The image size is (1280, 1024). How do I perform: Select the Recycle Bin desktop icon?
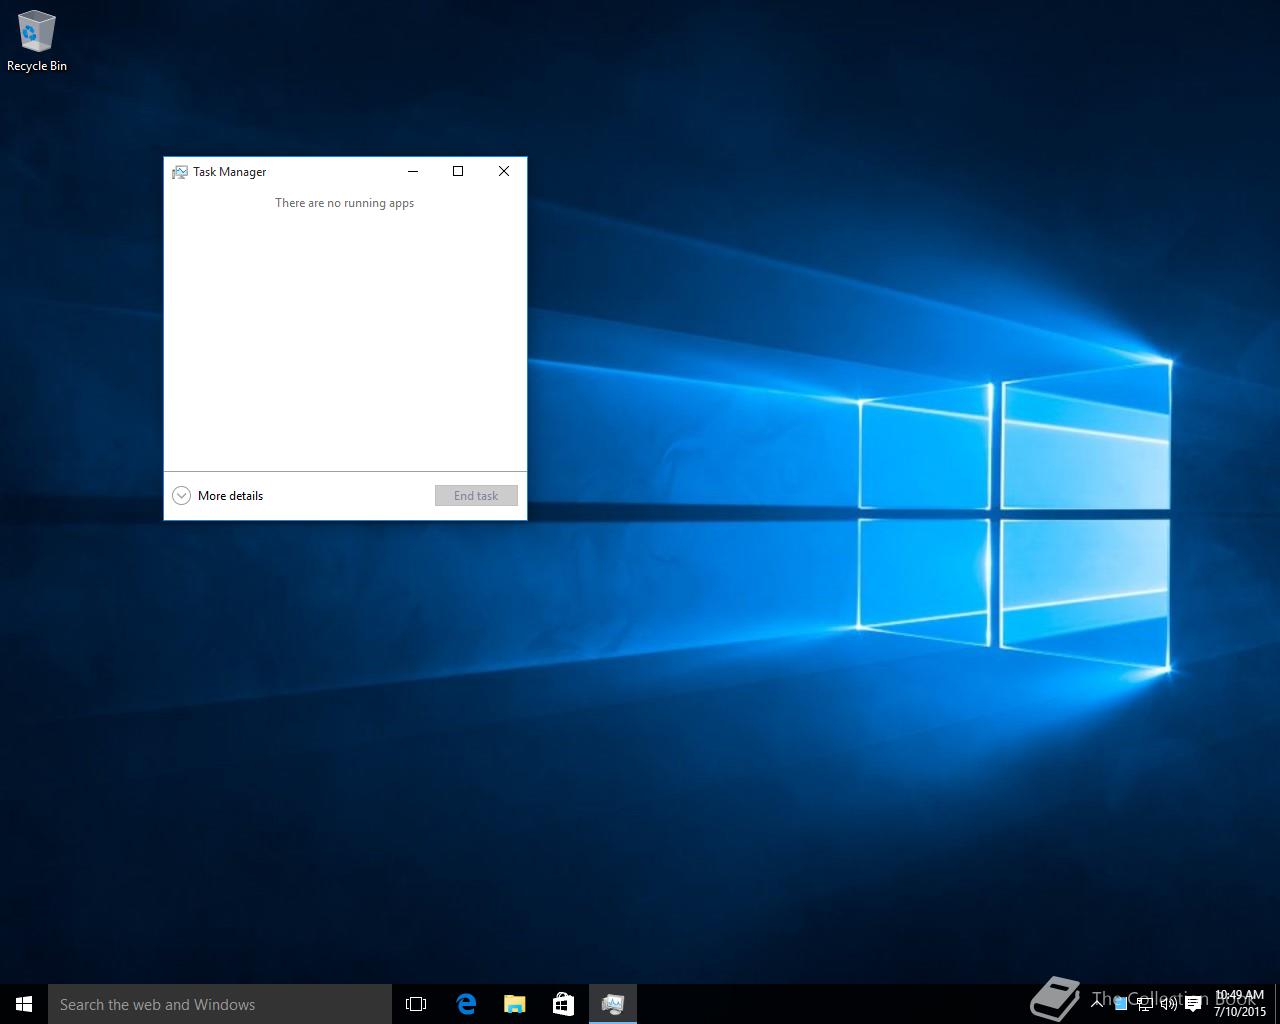coord(37,41)
